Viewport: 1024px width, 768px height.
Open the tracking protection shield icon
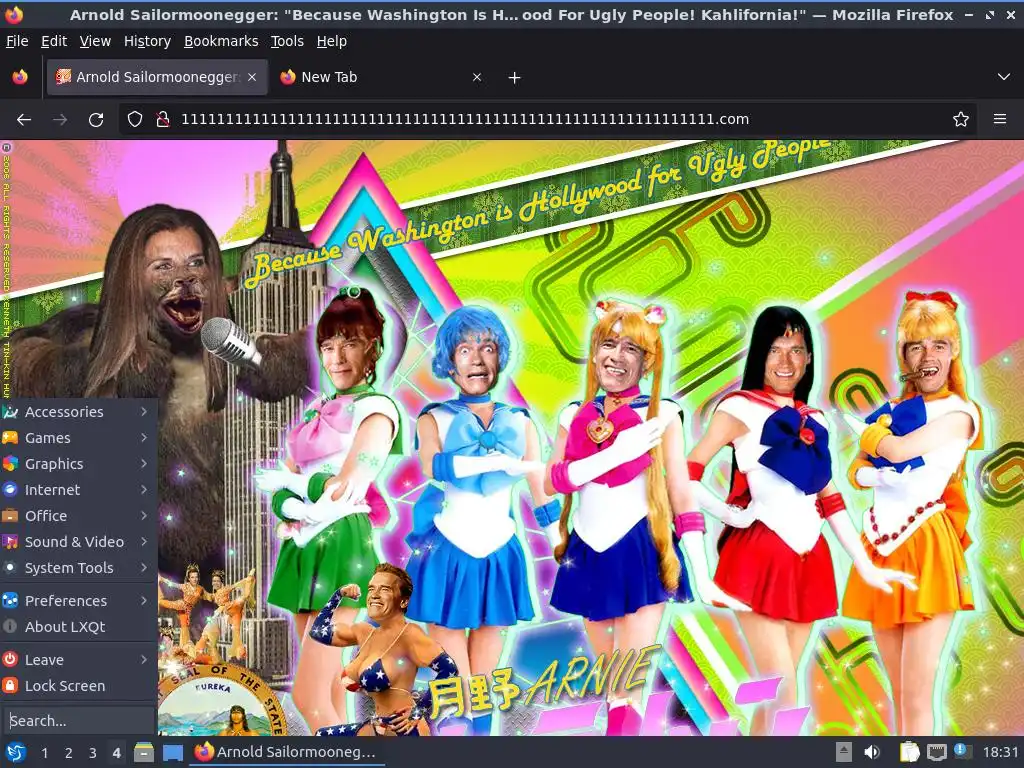(135, 119)
